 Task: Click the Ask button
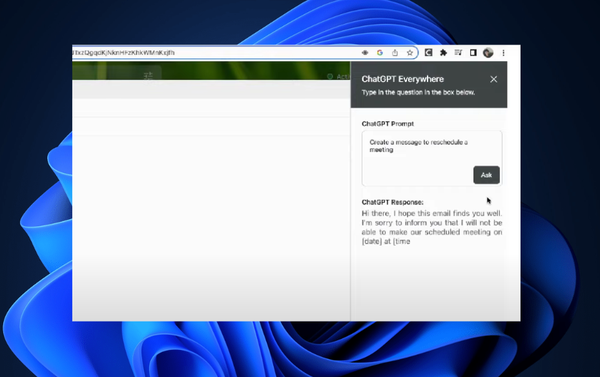(x=486, y=175)
